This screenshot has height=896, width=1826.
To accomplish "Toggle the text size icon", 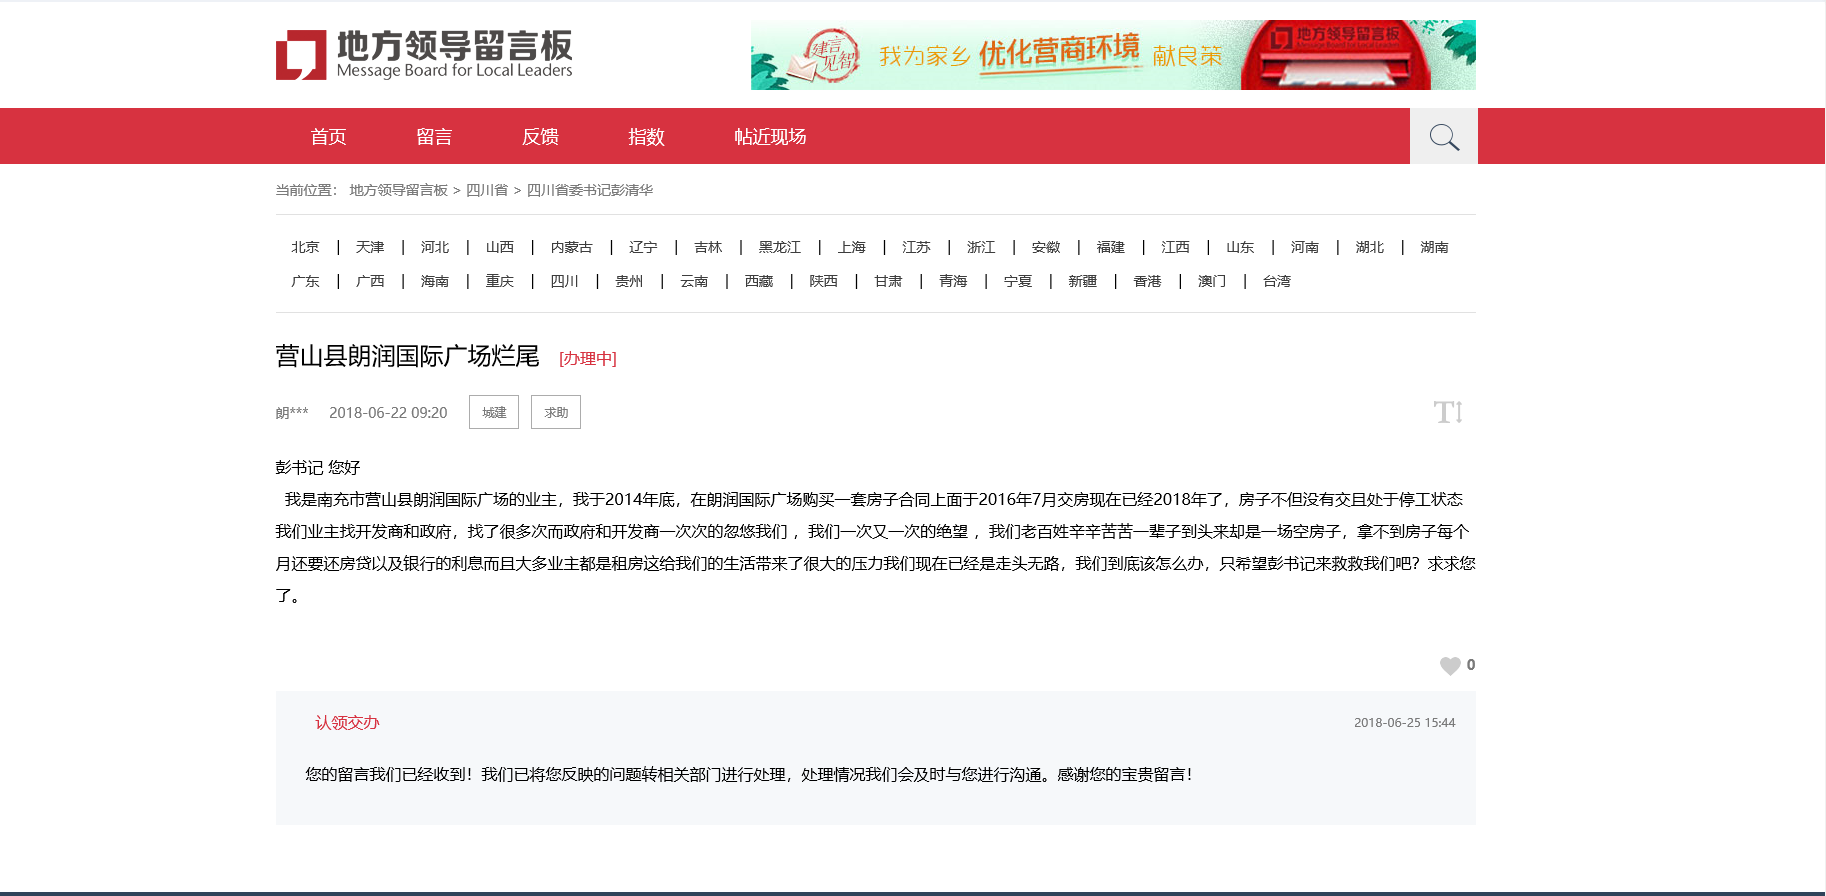I will 1447,412.
